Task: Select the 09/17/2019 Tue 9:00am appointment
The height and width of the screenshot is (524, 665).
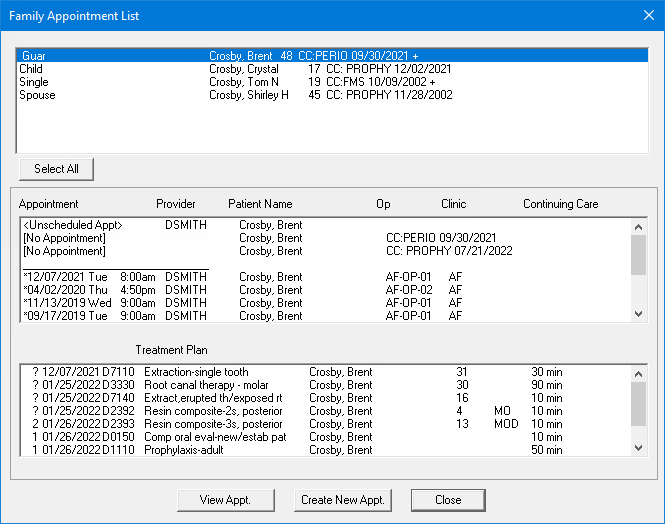Action: 325,316
